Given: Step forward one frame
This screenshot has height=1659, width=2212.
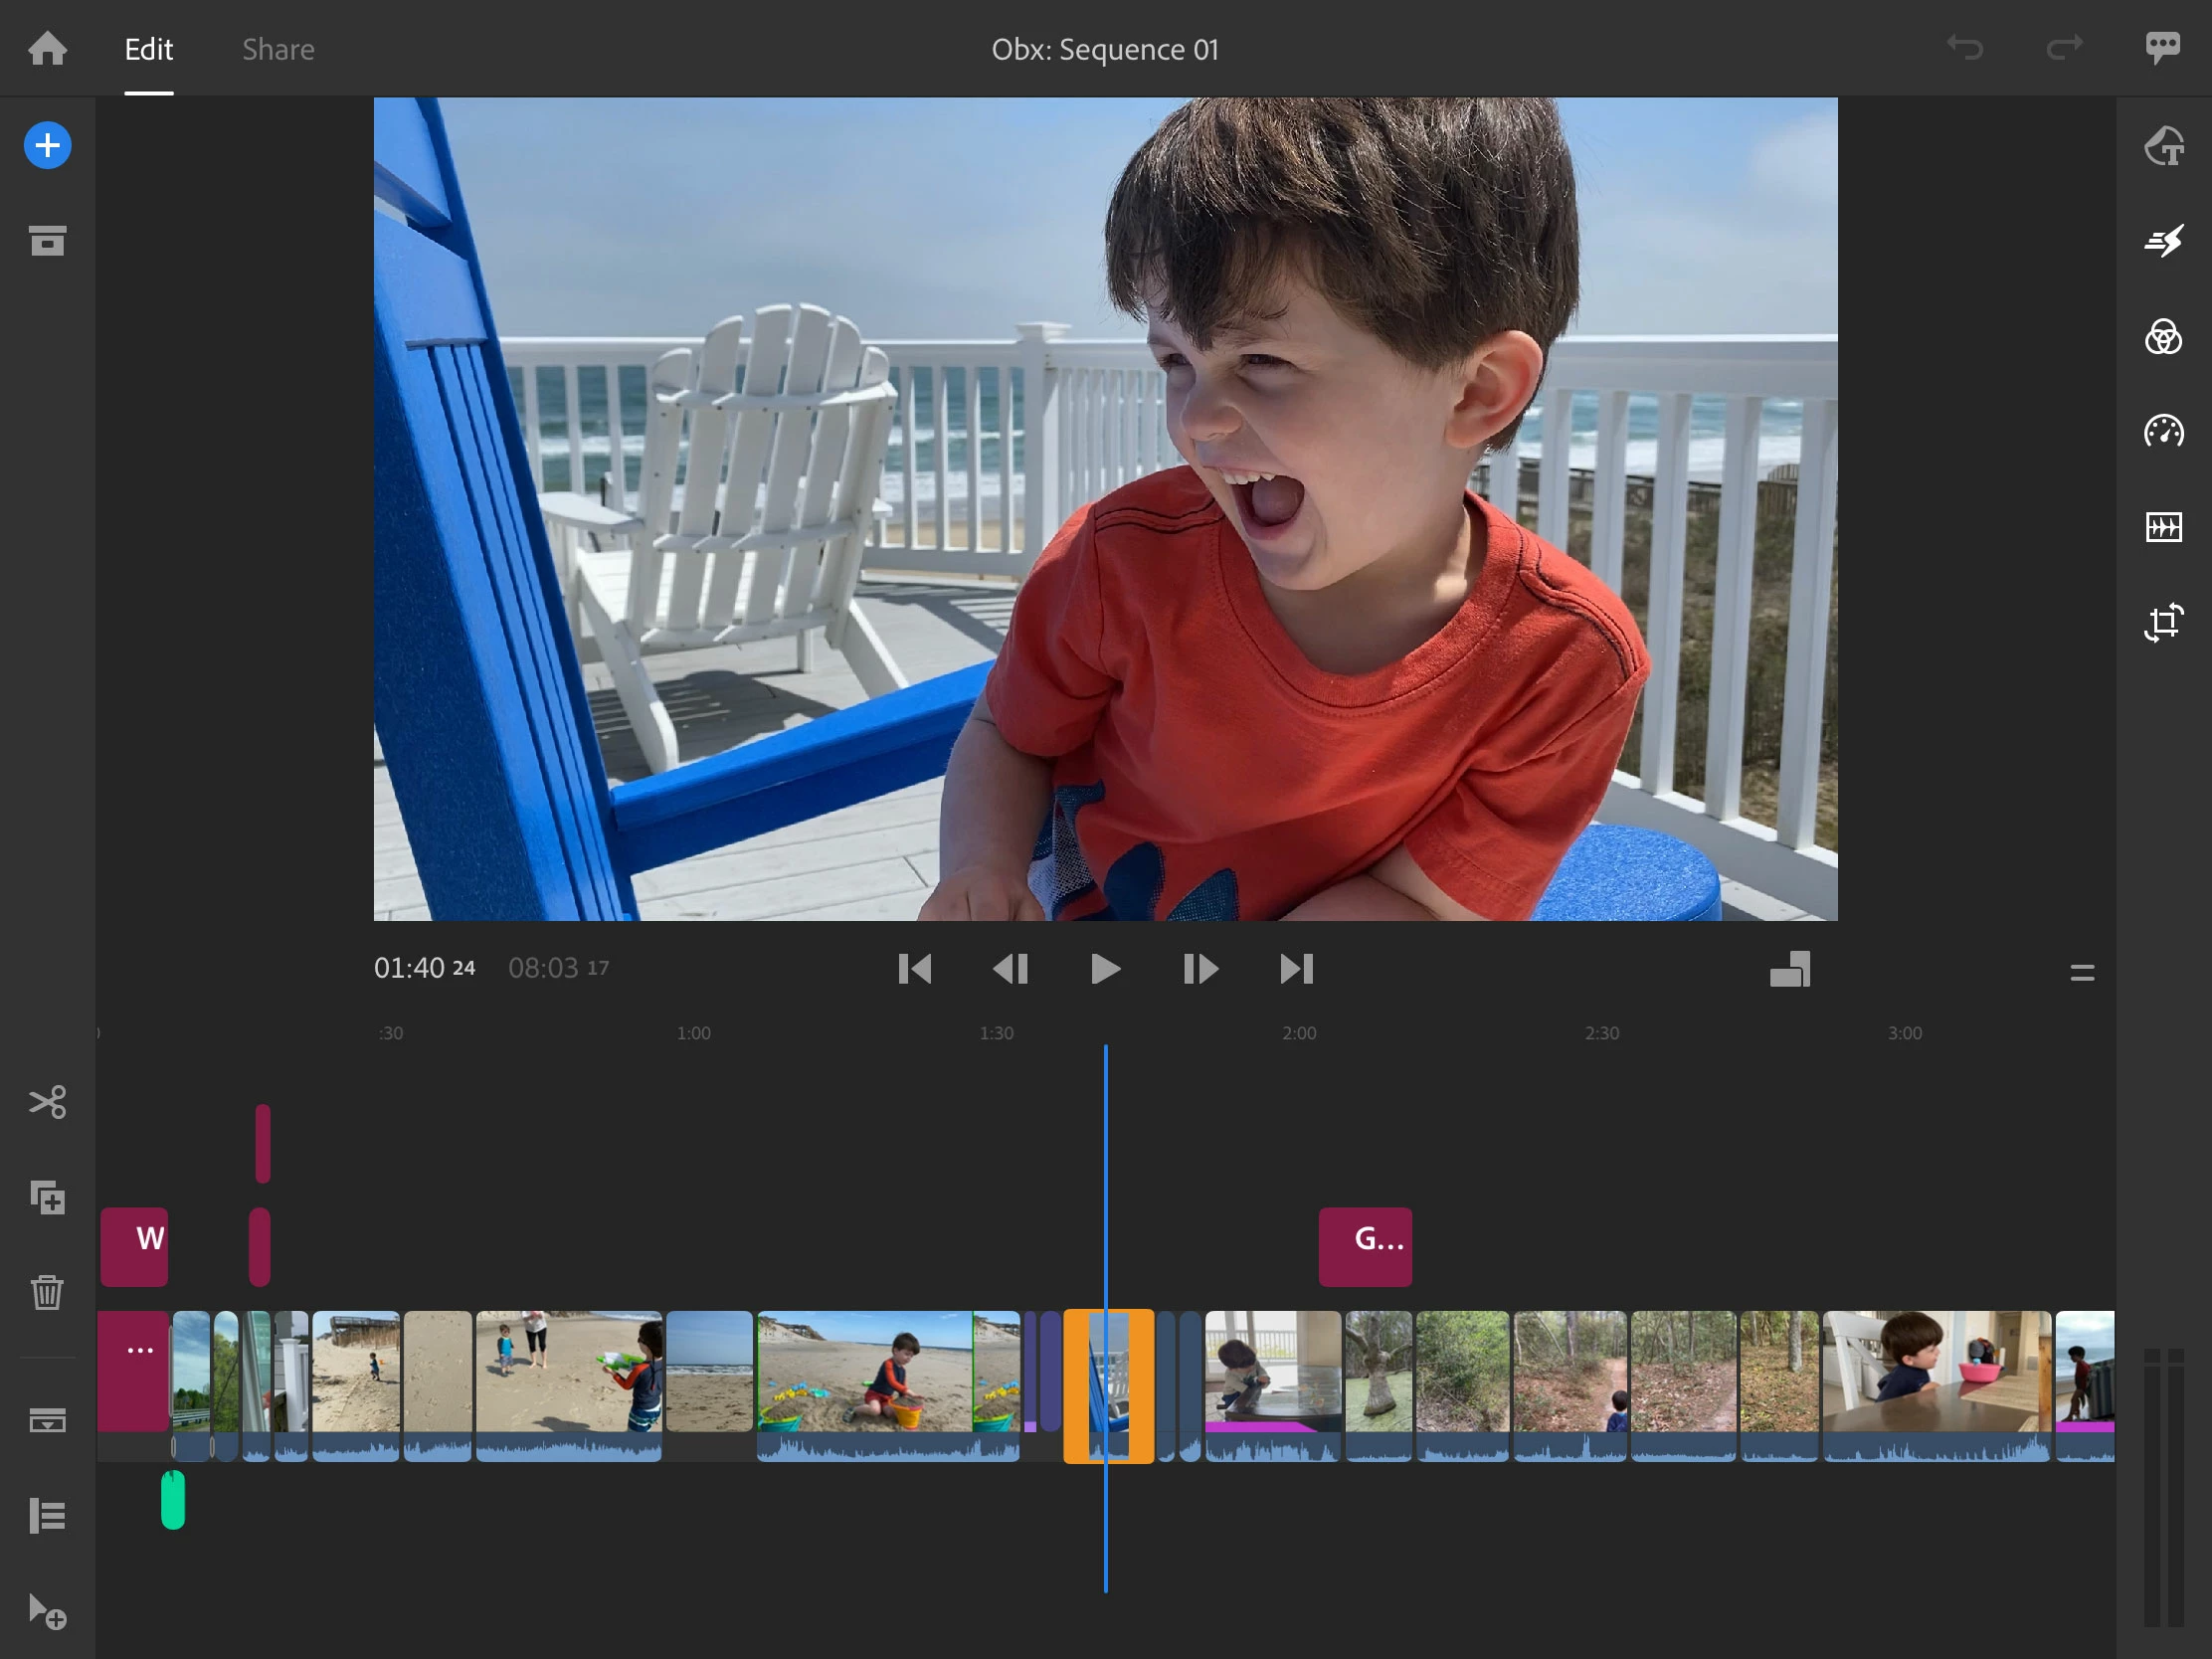Looking at the screenshot, I should (1200, 968).
